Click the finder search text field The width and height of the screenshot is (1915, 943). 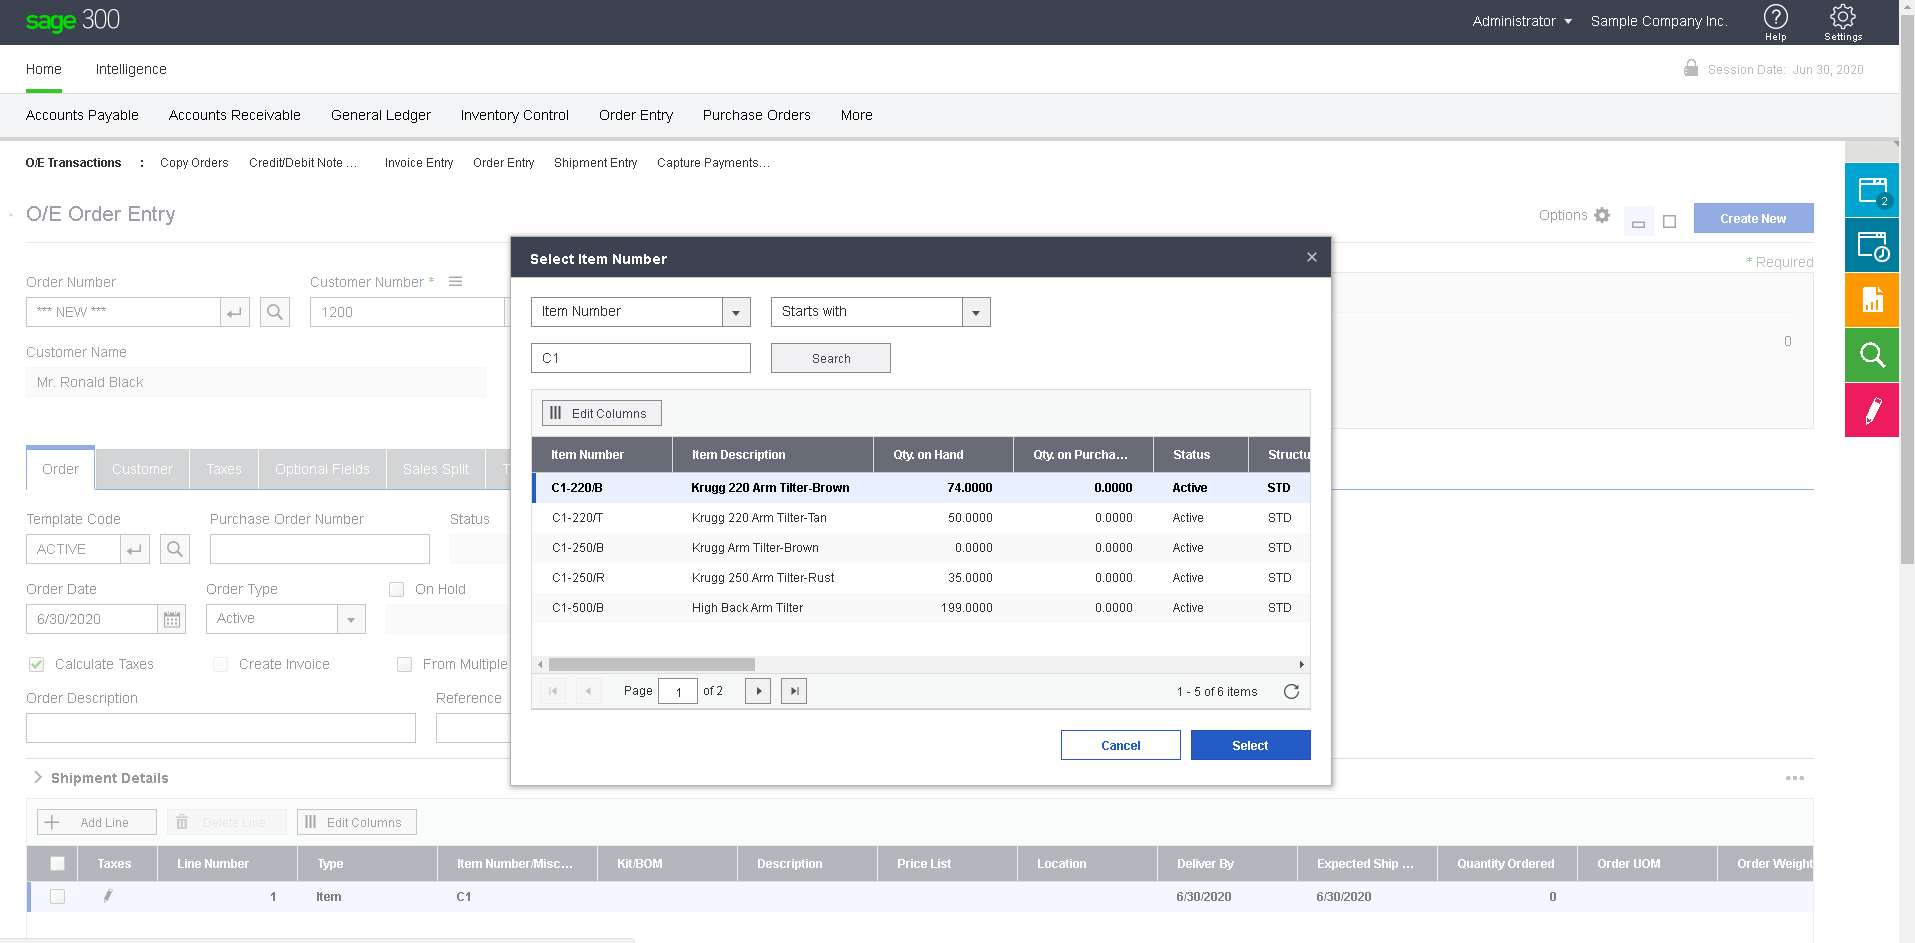[x=641, y=358]
